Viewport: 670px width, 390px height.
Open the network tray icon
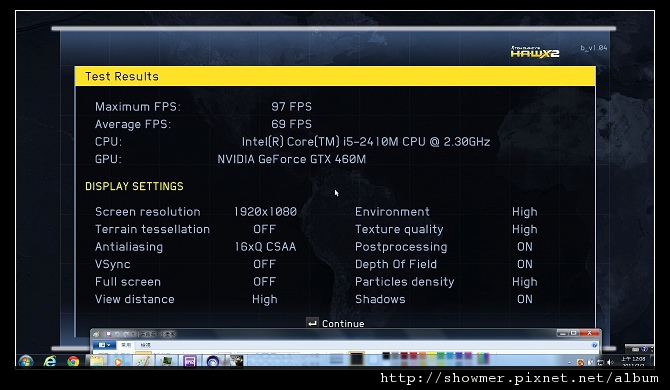pos(600,362)
